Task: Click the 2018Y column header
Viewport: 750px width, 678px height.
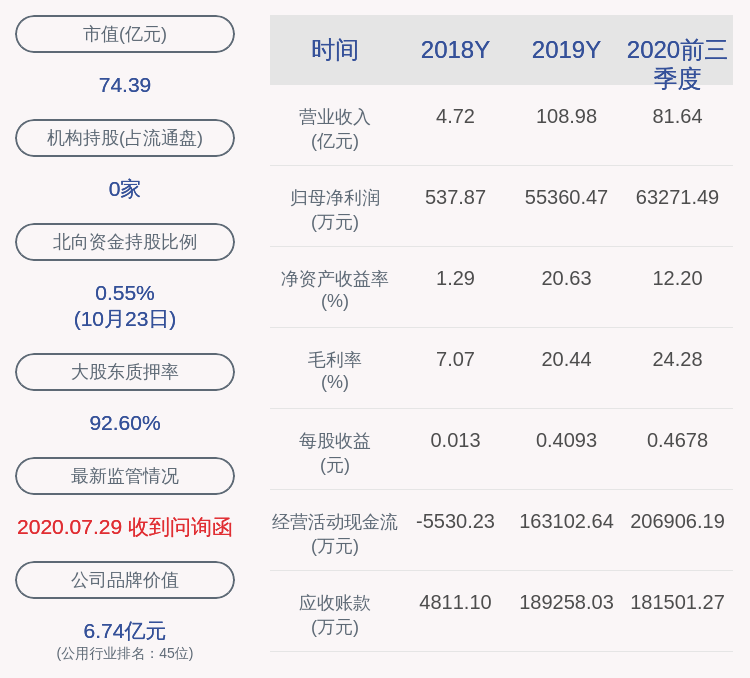Action: pyautogui.click(x=455, y=50)
